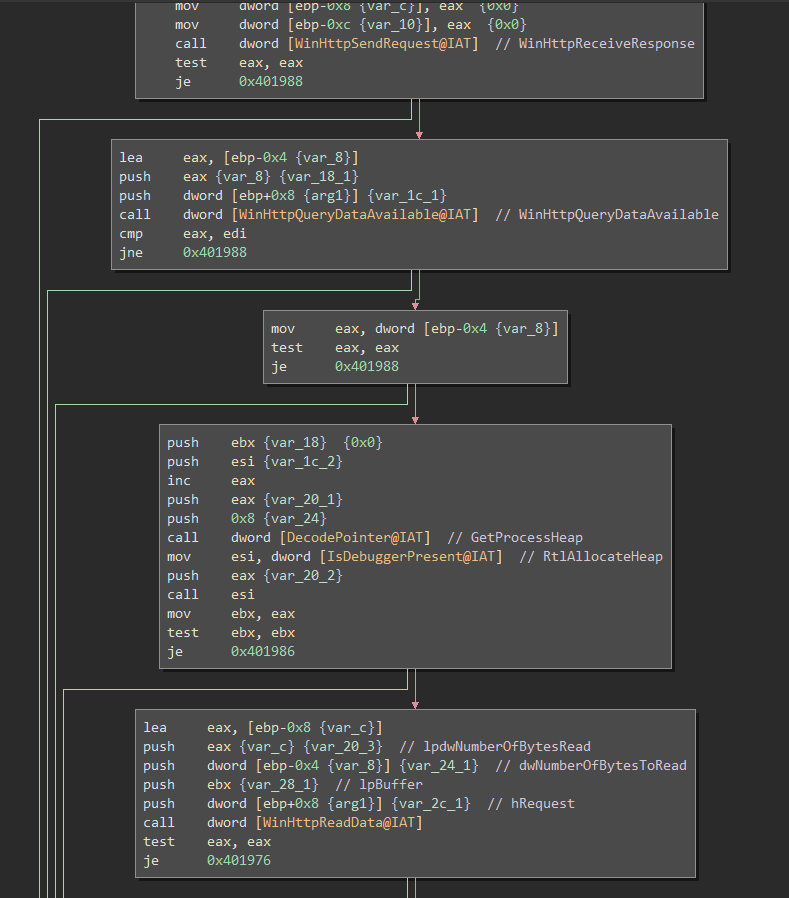Click 'push eax {var_8} {var_18_1}' instruction

click(239, 176)
